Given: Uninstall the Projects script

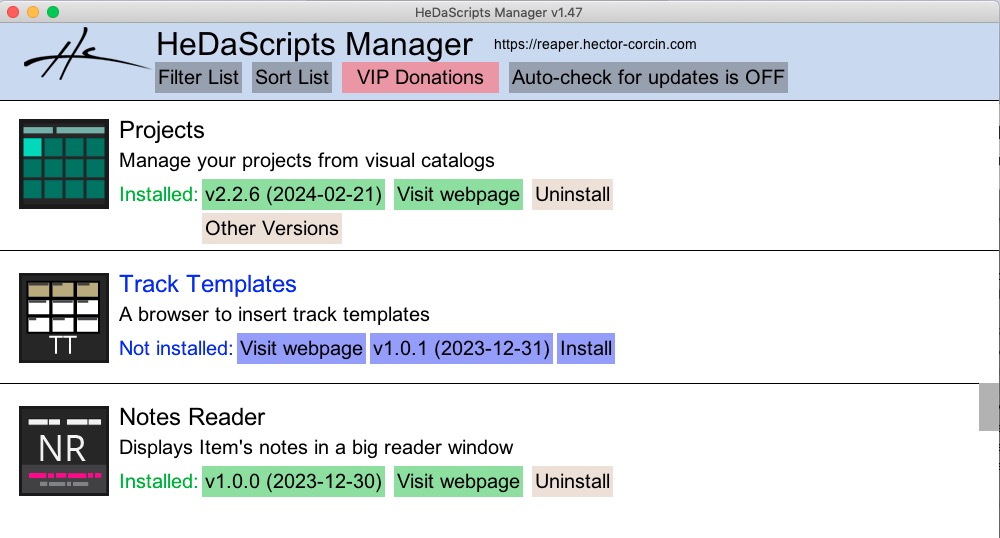Looking at the screenshot, I should point(573,194).
